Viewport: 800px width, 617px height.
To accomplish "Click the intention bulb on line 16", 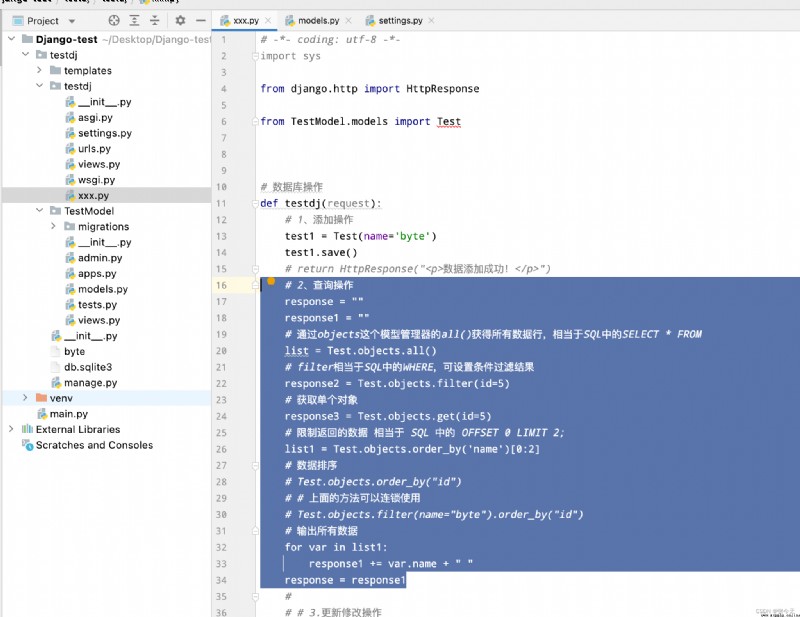I will [x=271, y=281].
